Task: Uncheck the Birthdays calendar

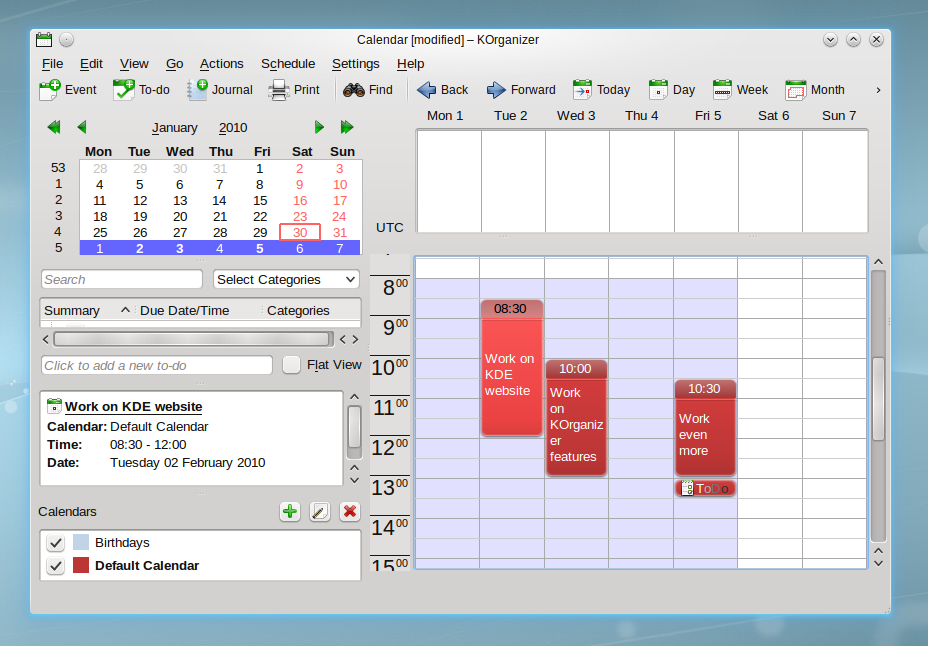Action: pos(56,542)
